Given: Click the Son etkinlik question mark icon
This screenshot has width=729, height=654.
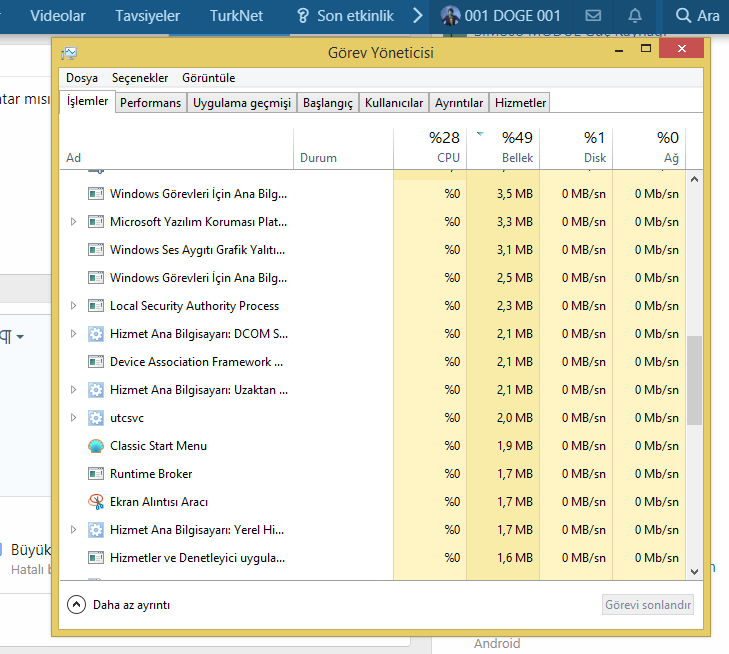Looking at the screenshot, I should click(x=303, y=16).
